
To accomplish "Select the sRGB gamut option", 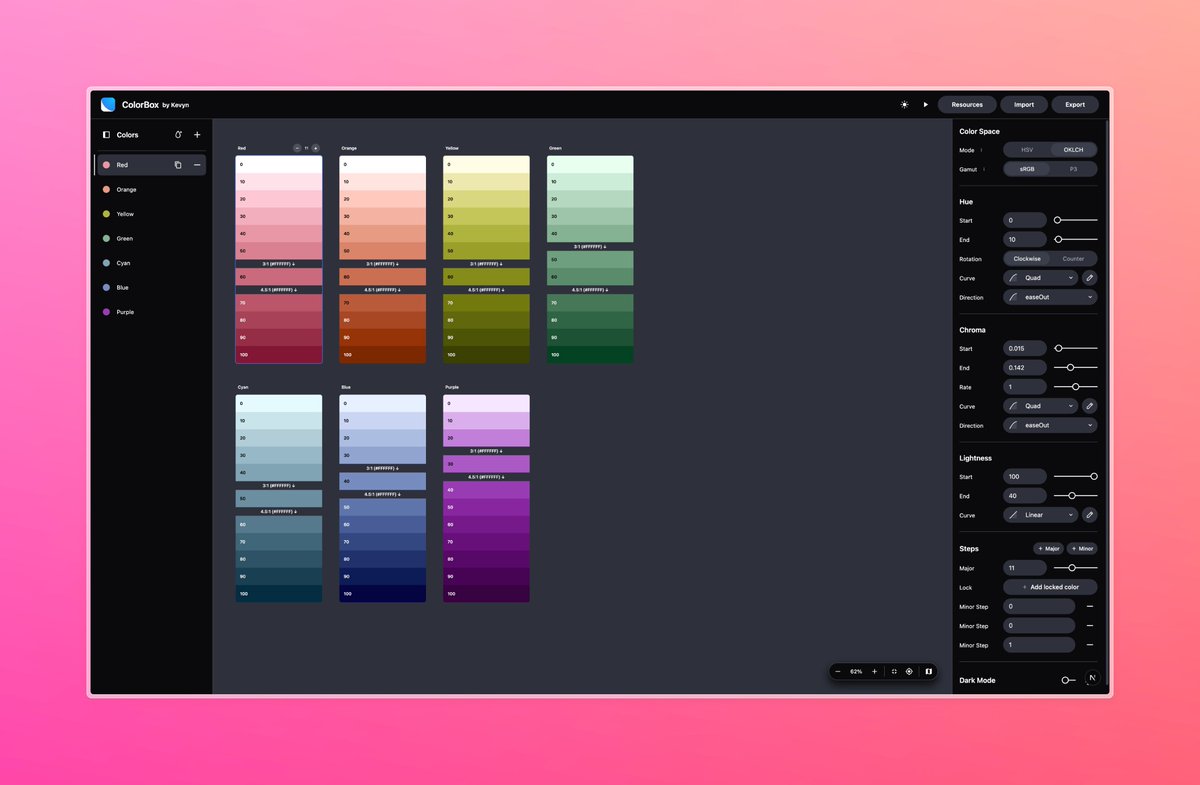I will point(1027,169).
